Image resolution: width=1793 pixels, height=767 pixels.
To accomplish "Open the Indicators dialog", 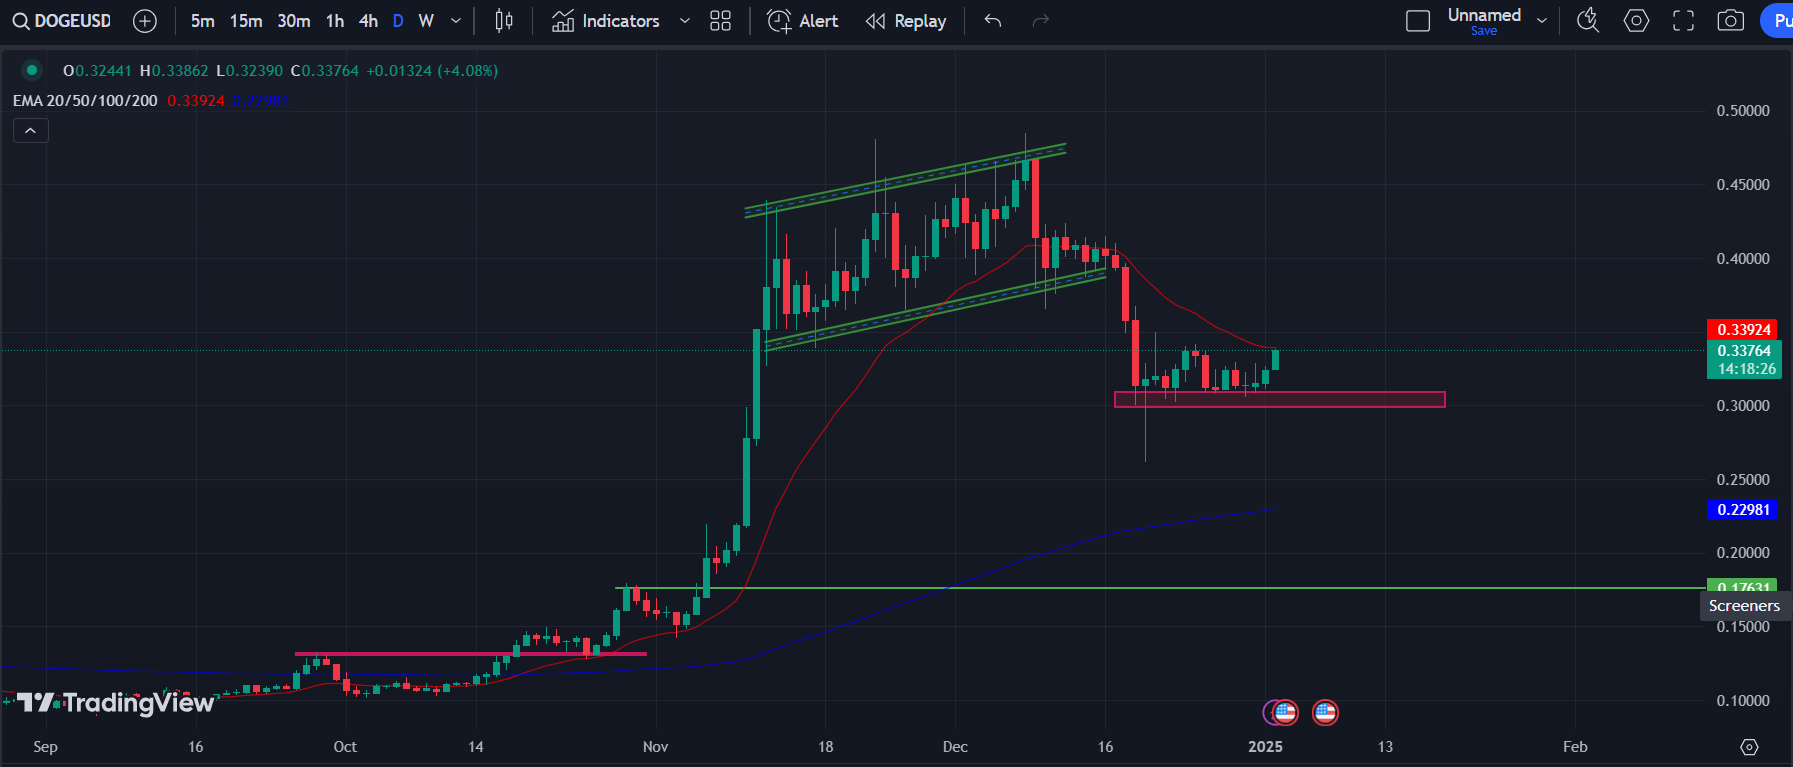I will (606, 21).
